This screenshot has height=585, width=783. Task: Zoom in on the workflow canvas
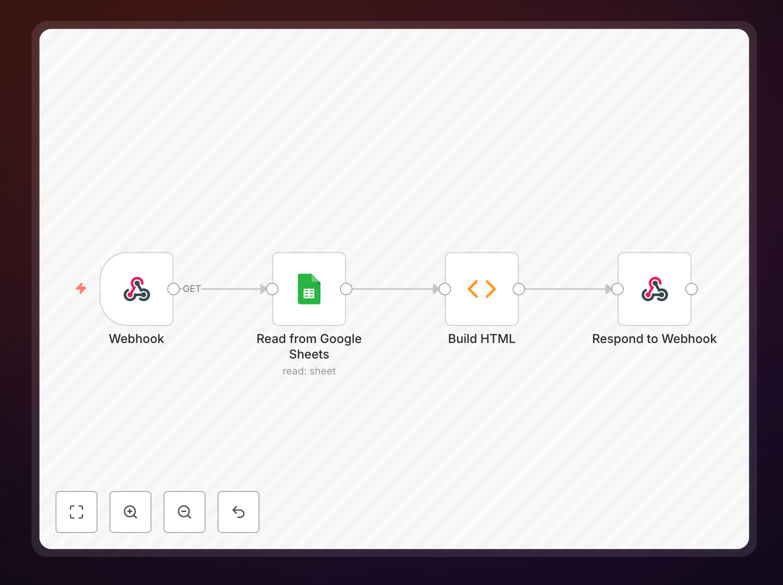point(130,512)
